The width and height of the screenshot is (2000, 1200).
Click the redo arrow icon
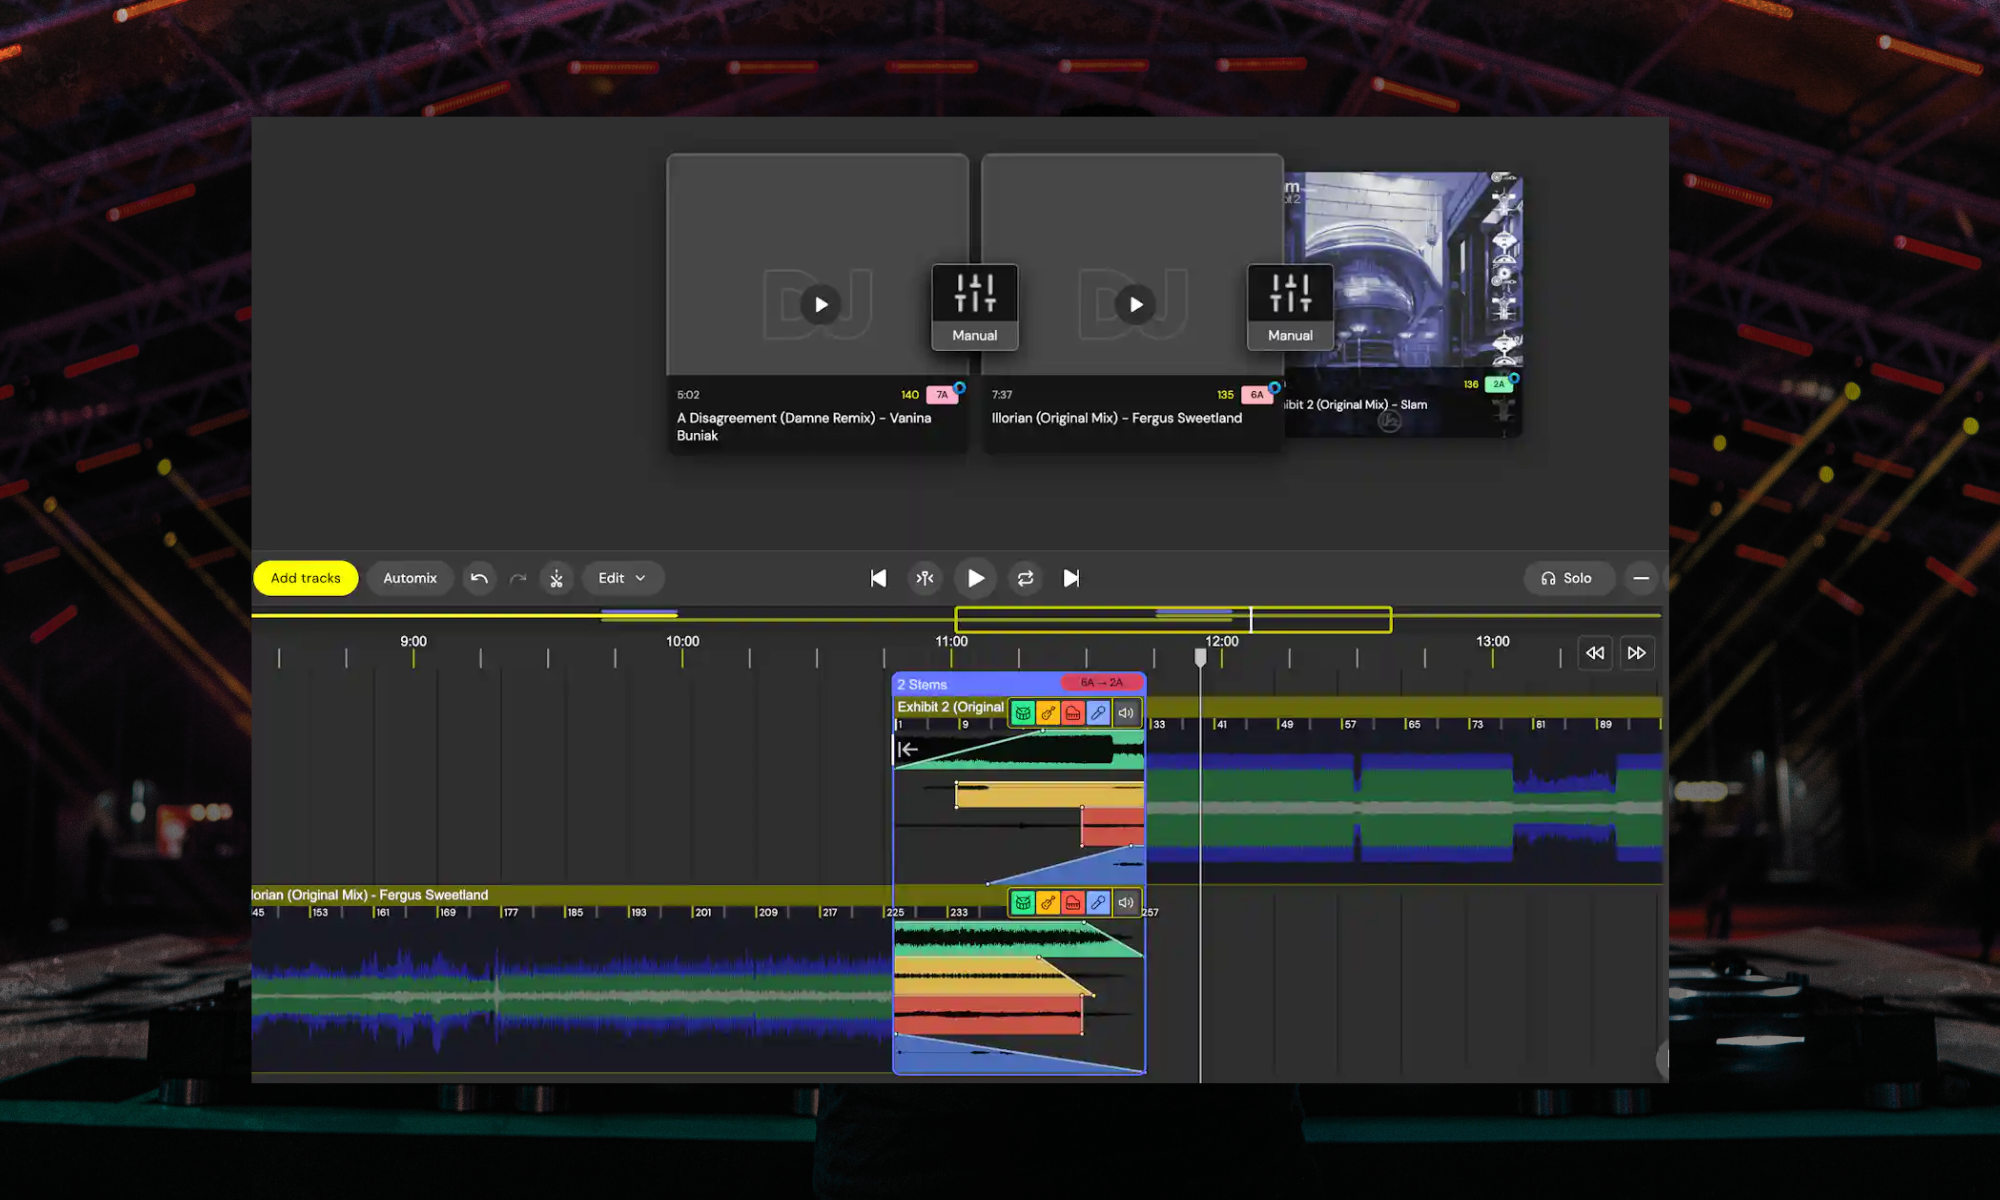click(518, 578)
